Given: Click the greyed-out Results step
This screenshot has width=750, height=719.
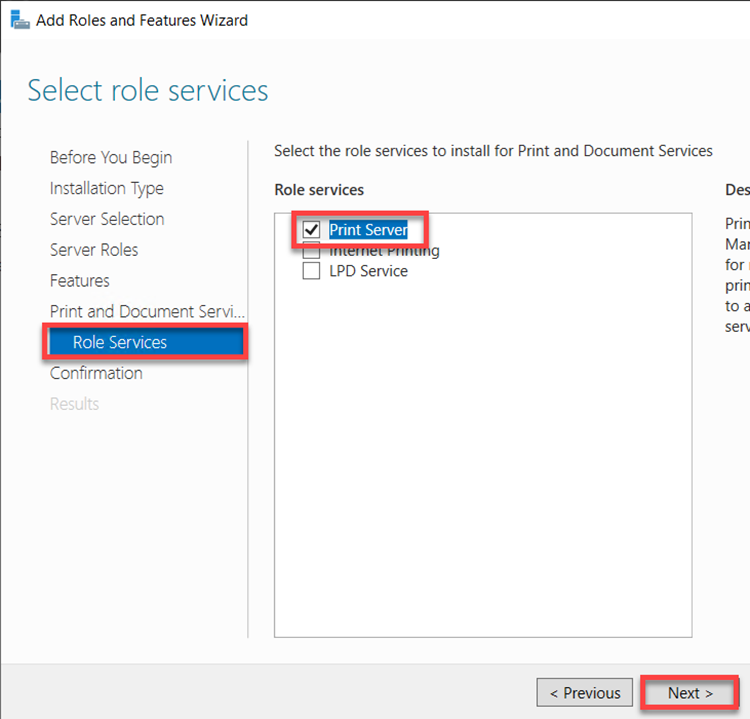Looking at the screenshot, I should [x=75, y=404].
